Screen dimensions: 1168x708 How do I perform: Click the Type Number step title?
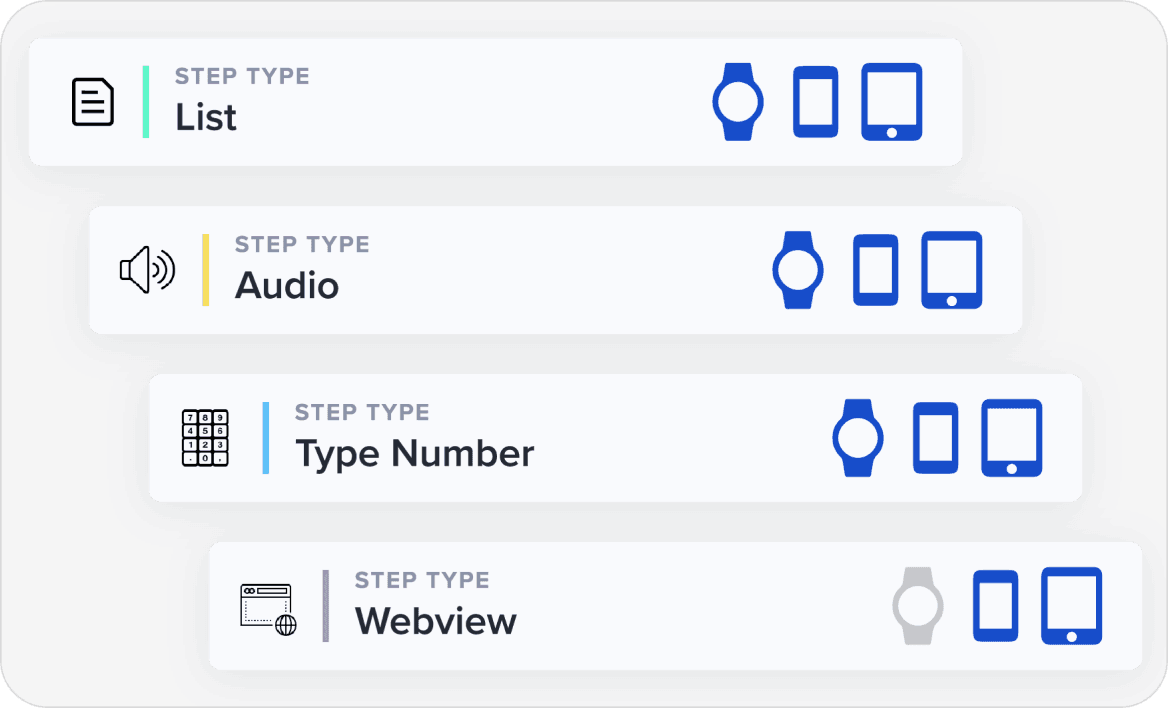414,454
